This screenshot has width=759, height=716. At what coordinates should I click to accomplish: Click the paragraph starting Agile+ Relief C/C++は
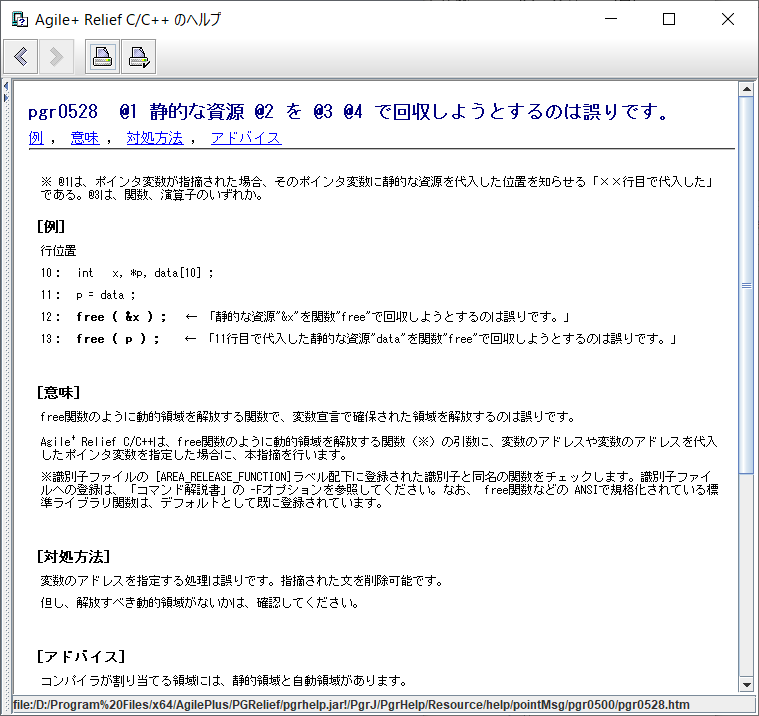point(379,448)
